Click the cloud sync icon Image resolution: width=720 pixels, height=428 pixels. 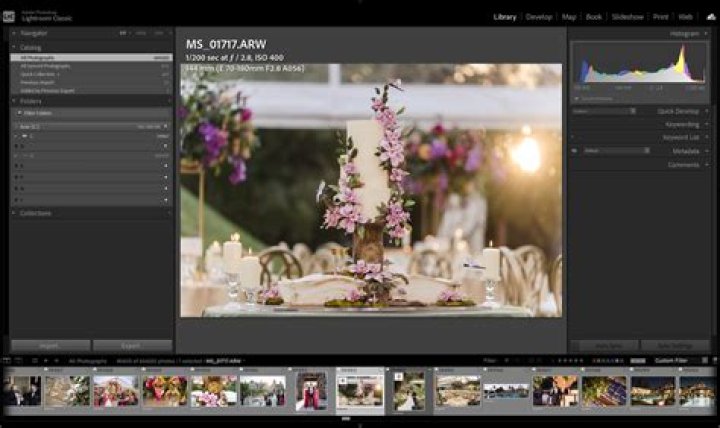[x=711, y=17]
